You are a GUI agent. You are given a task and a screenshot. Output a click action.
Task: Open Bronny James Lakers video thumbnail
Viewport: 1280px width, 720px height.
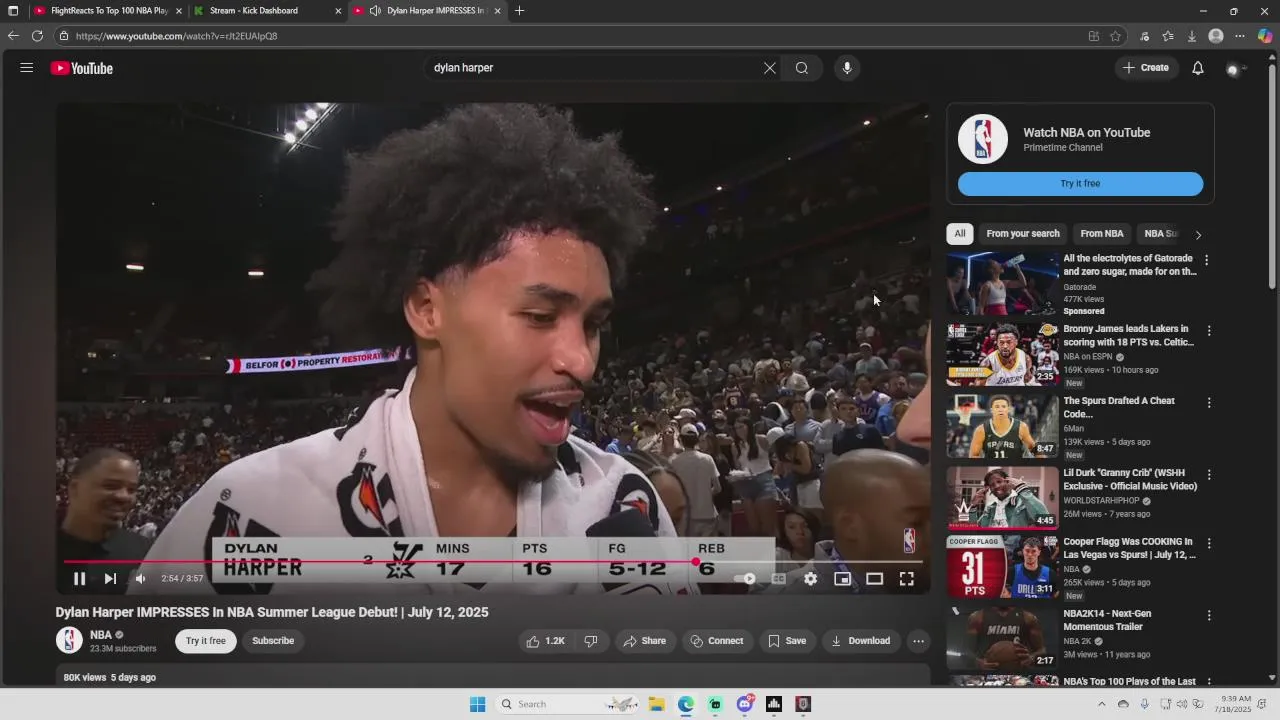coord(1002,354)
